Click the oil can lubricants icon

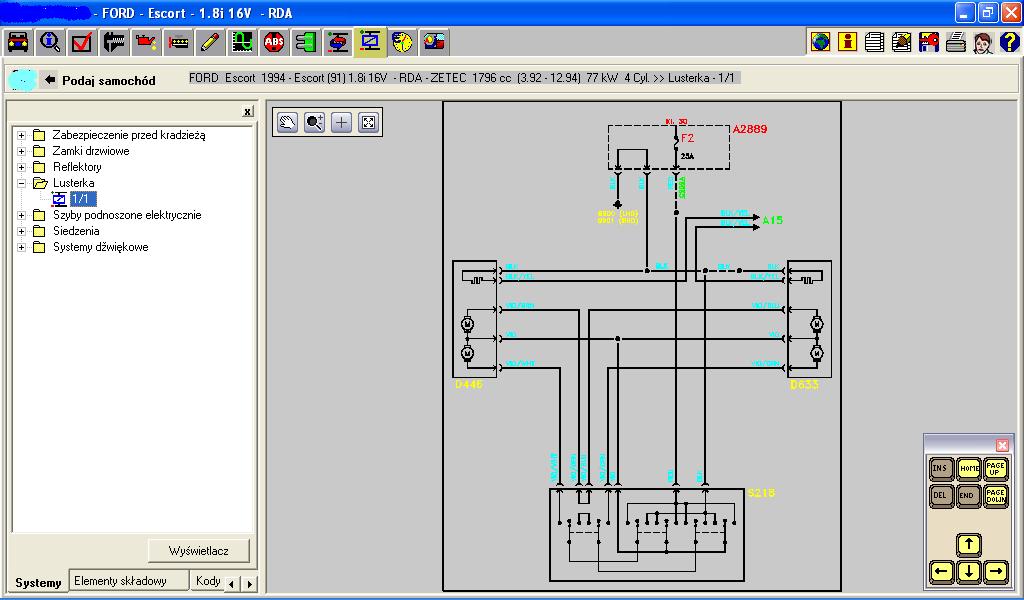(x=146, y=42)
